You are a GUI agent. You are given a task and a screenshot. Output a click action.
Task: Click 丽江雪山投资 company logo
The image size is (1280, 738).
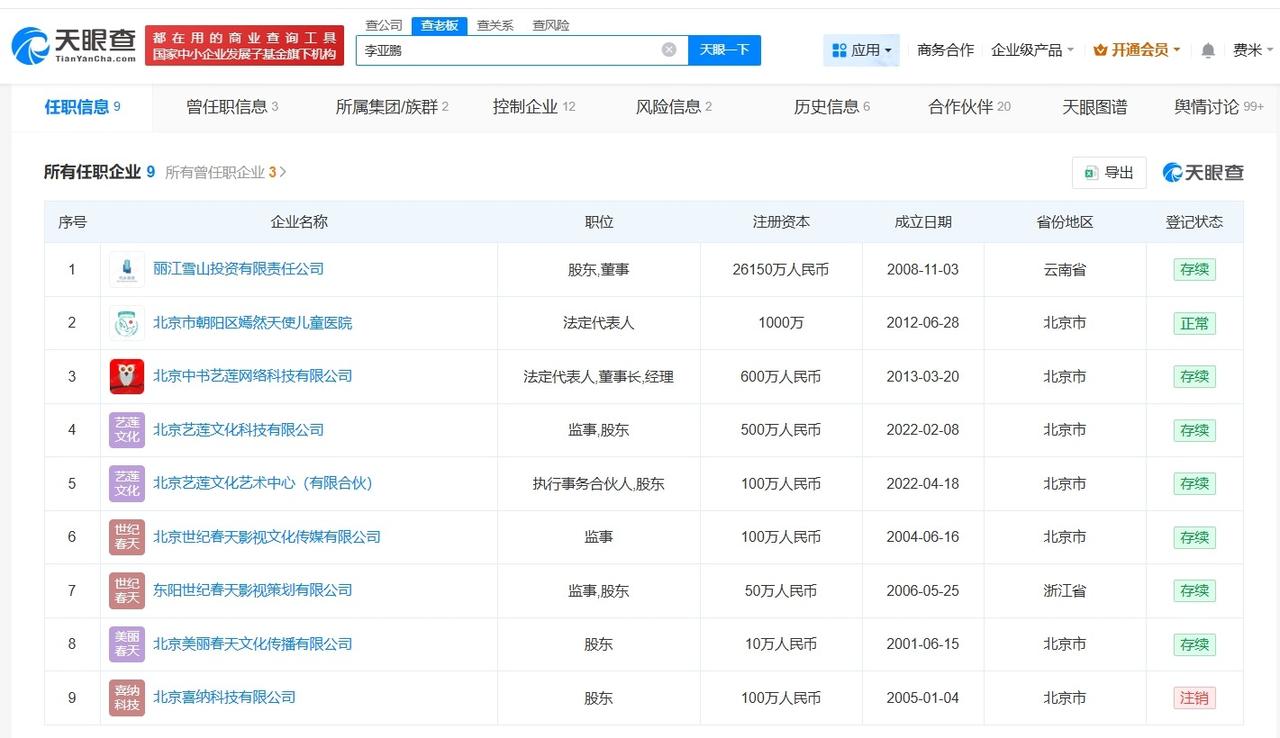126,269
